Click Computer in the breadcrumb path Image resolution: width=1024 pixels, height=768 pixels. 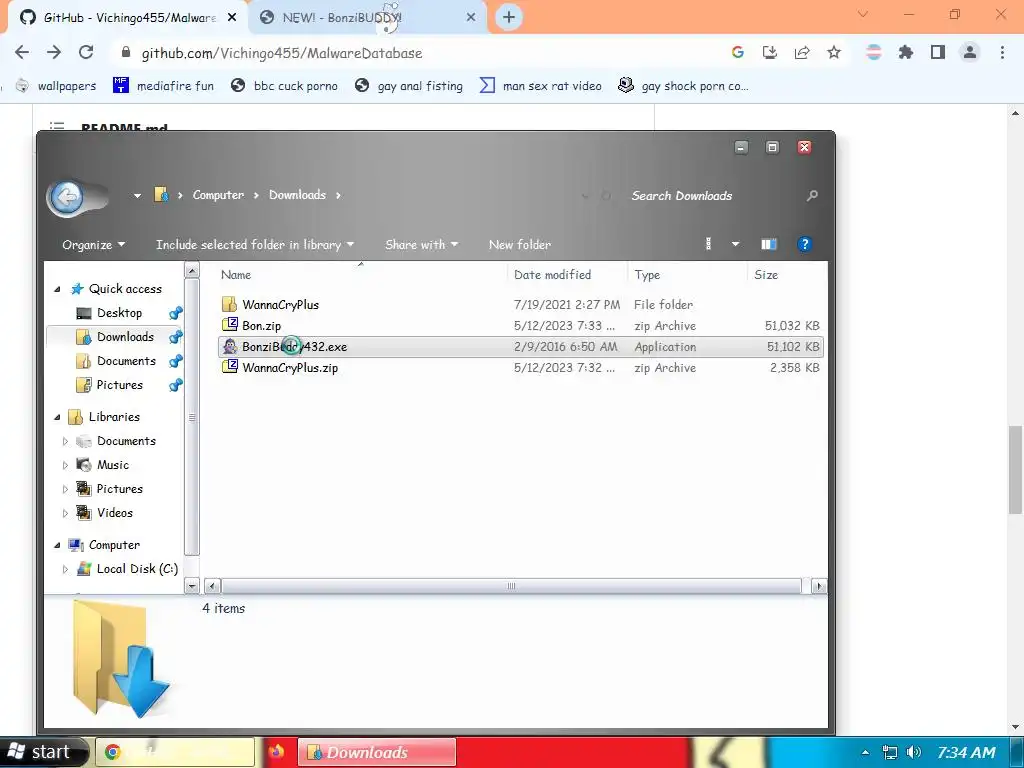[218, 195]
